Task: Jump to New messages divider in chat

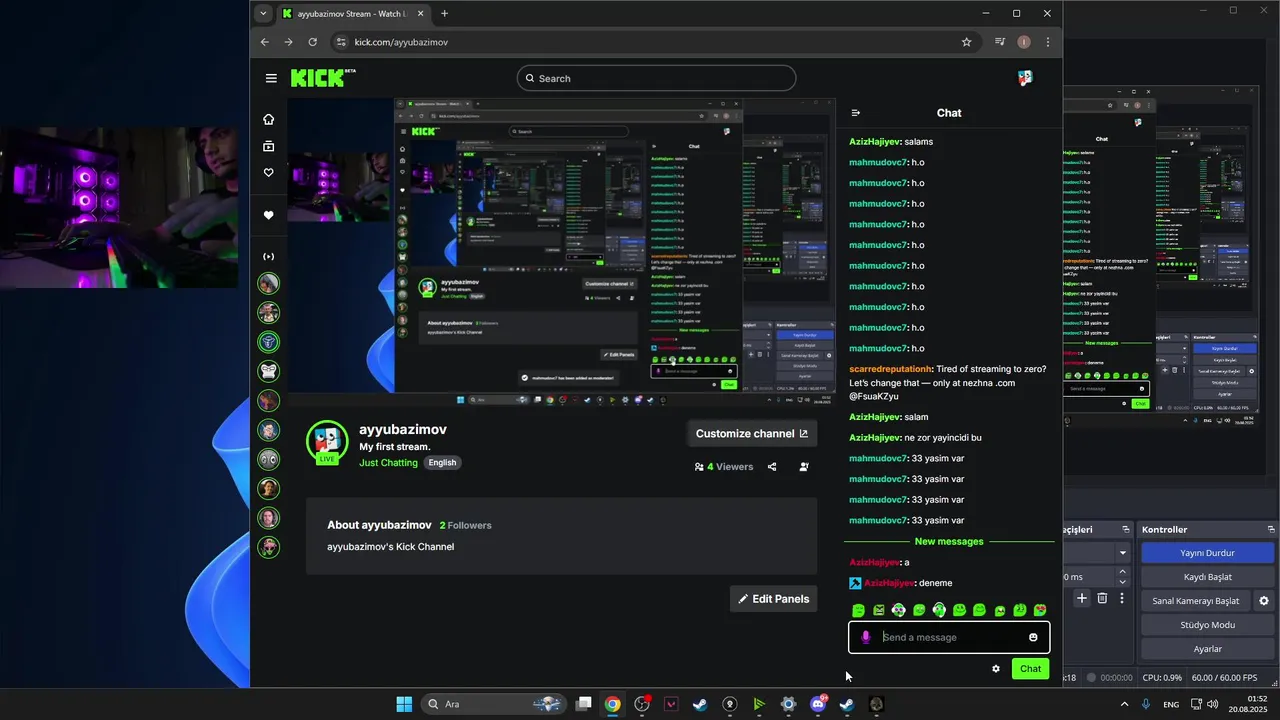Action: point(949,541)
